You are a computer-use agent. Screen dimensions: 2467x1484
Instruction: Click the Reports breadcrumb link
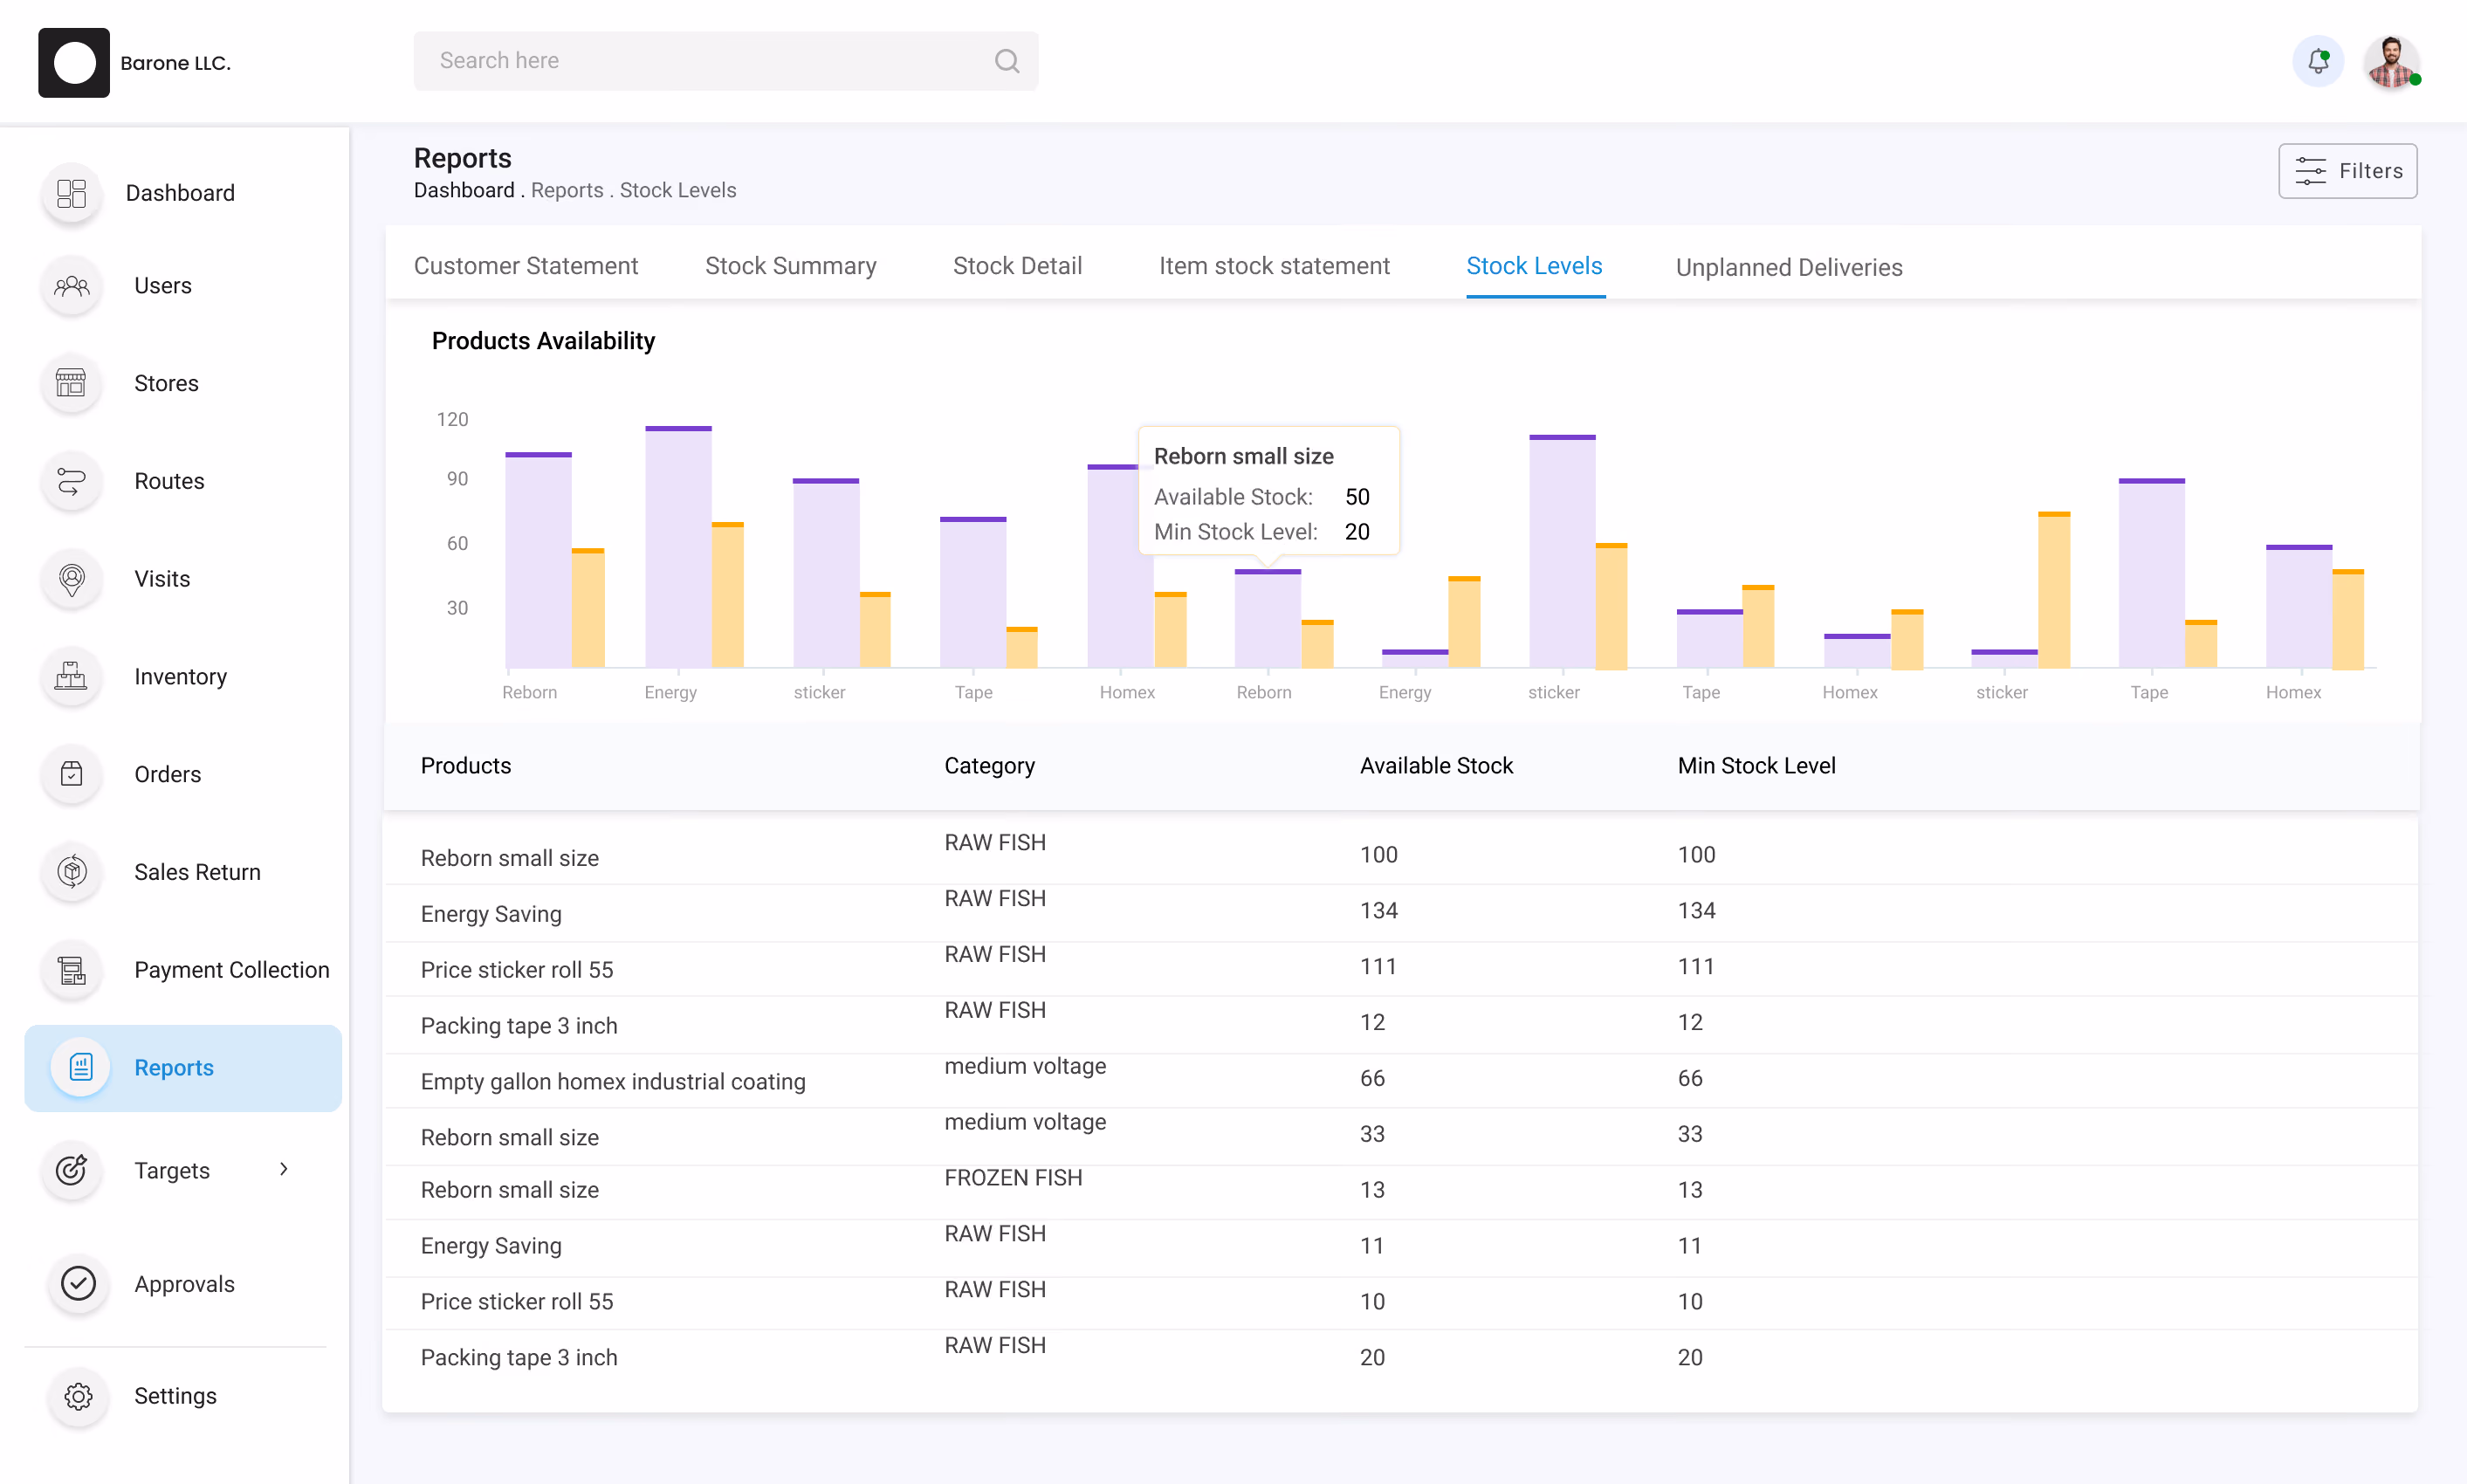567,190
